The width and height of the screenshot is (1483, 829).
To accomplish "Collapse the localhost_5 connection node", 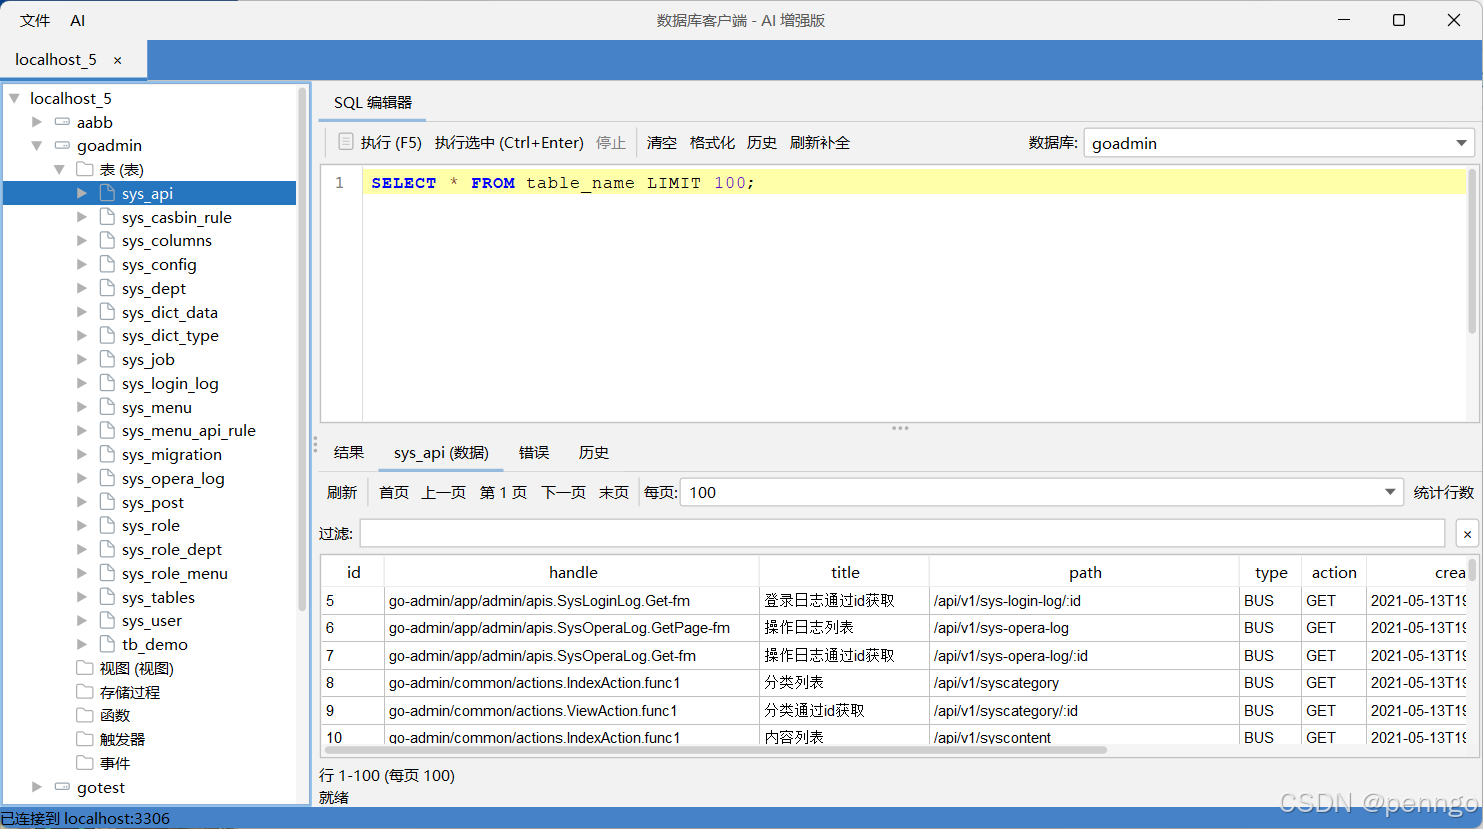I will (x=14, y=98).
